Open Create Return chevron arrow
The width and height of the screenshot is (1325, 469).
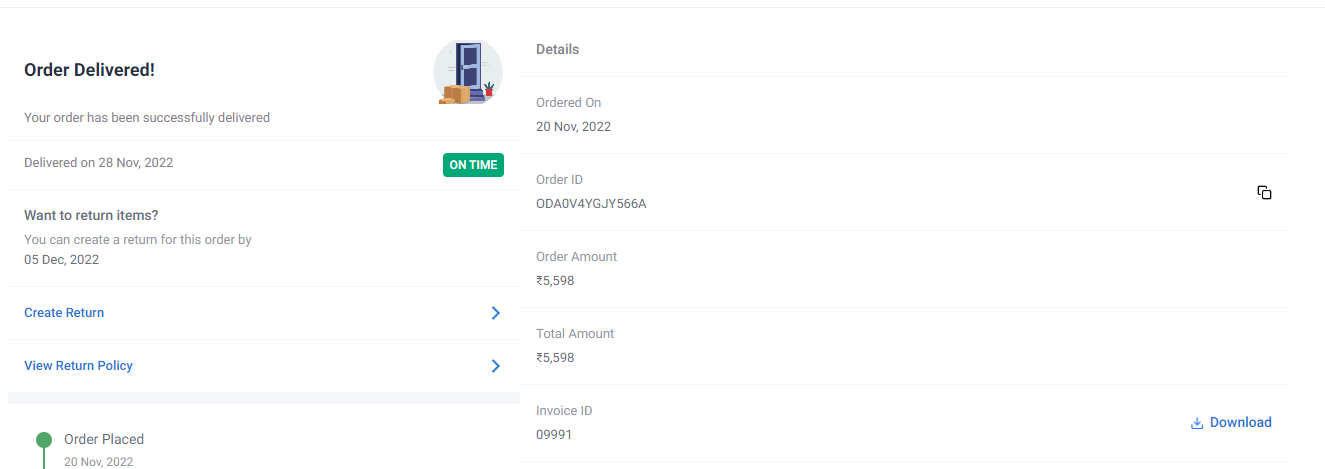tap(495, 313)
